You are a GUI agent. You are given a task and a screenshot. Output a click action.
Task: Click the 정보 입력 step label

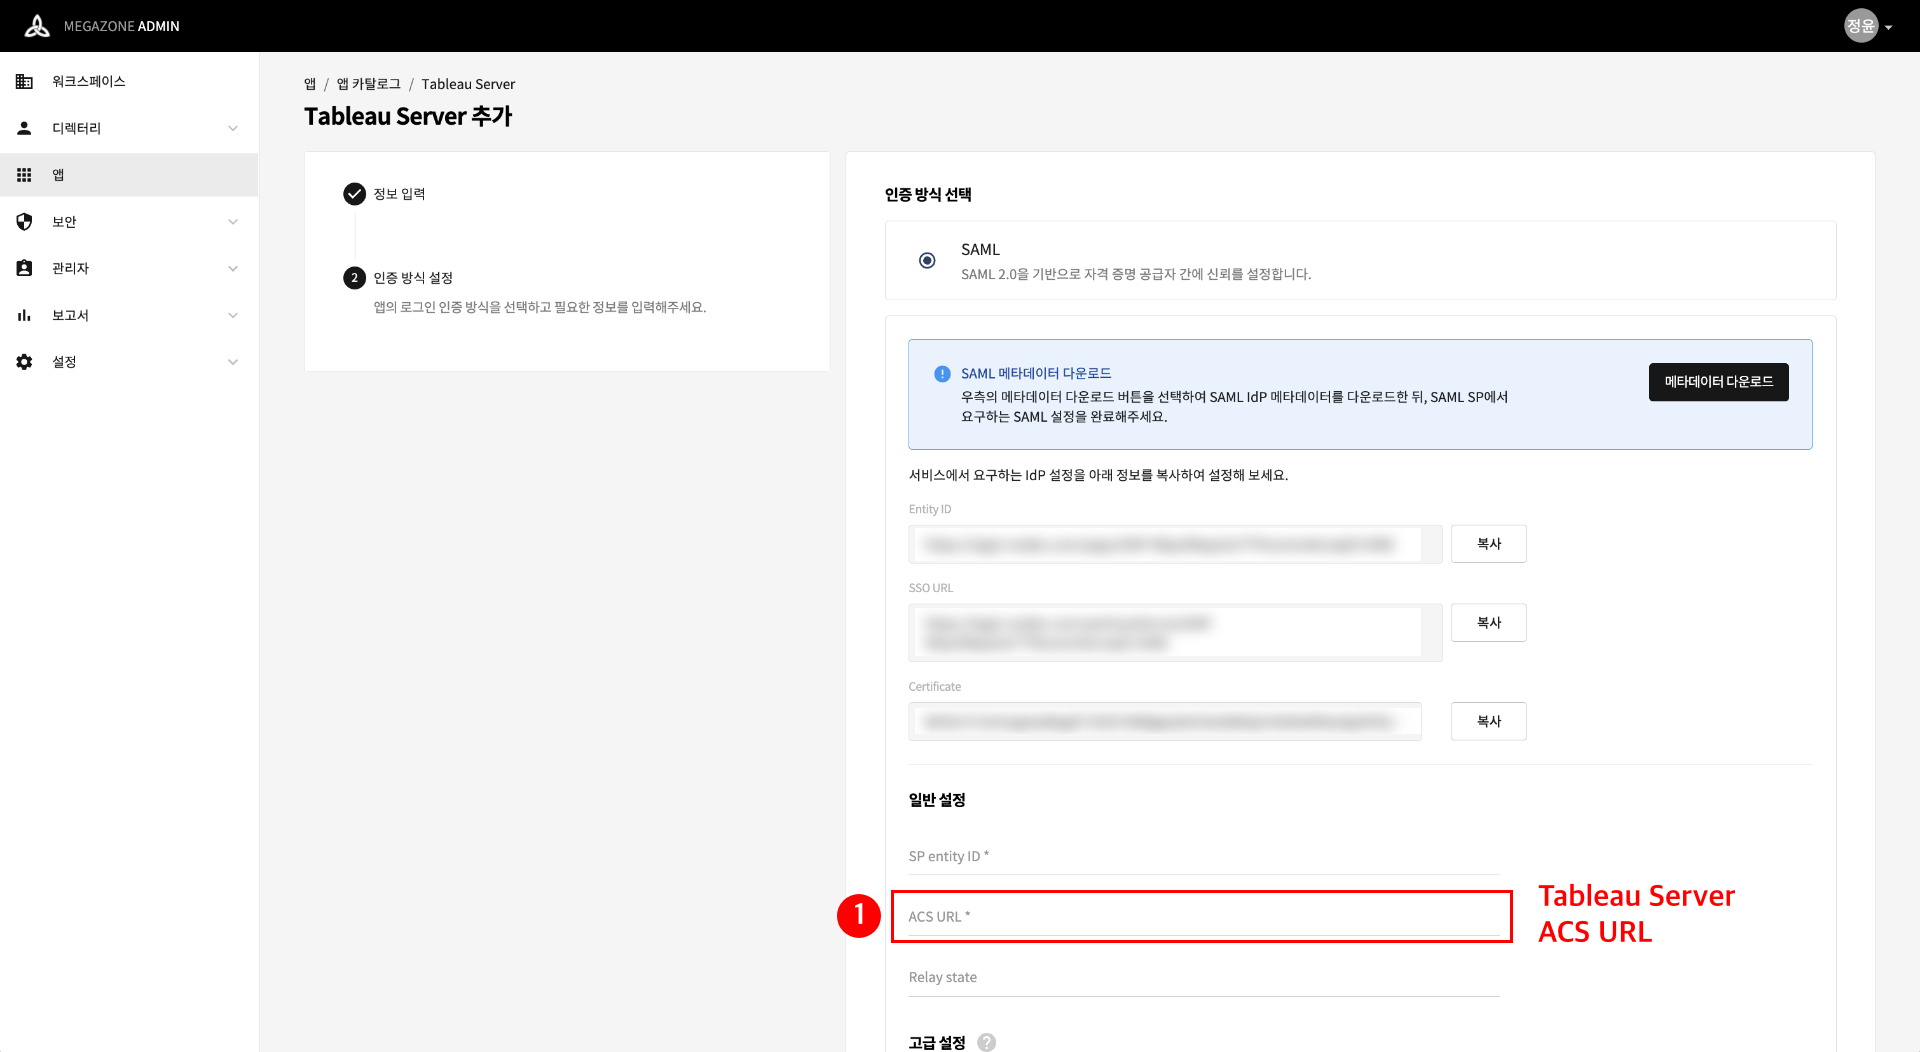(399, 194)
